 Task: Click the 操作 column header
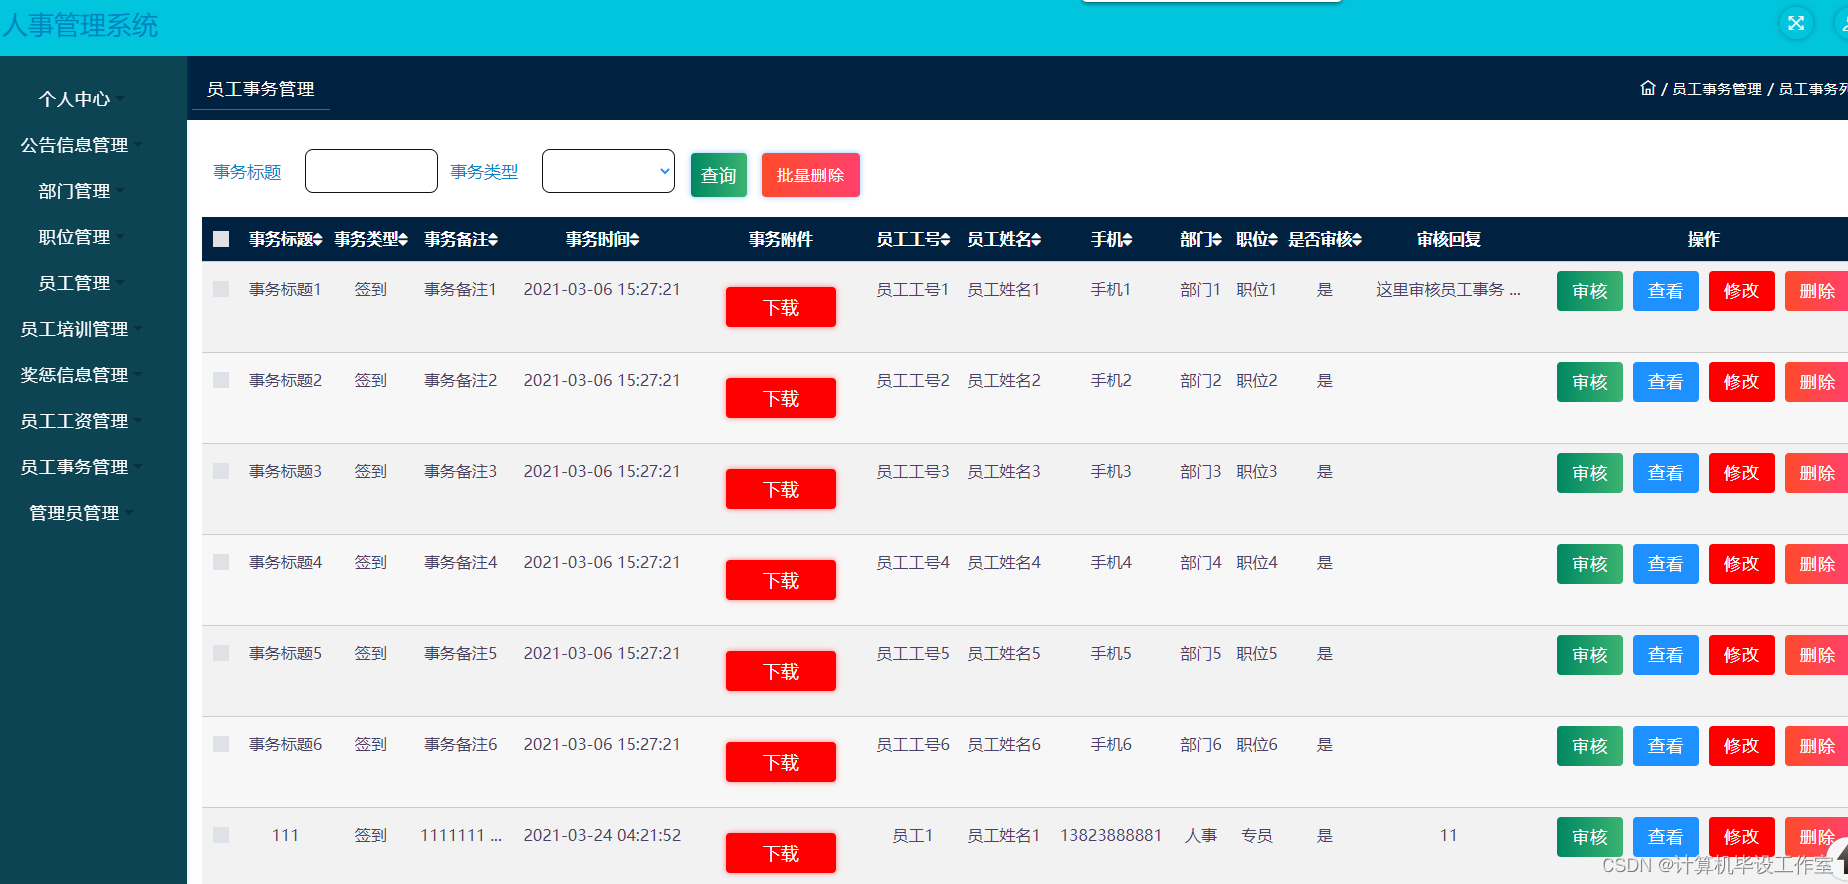point(1703,239)
